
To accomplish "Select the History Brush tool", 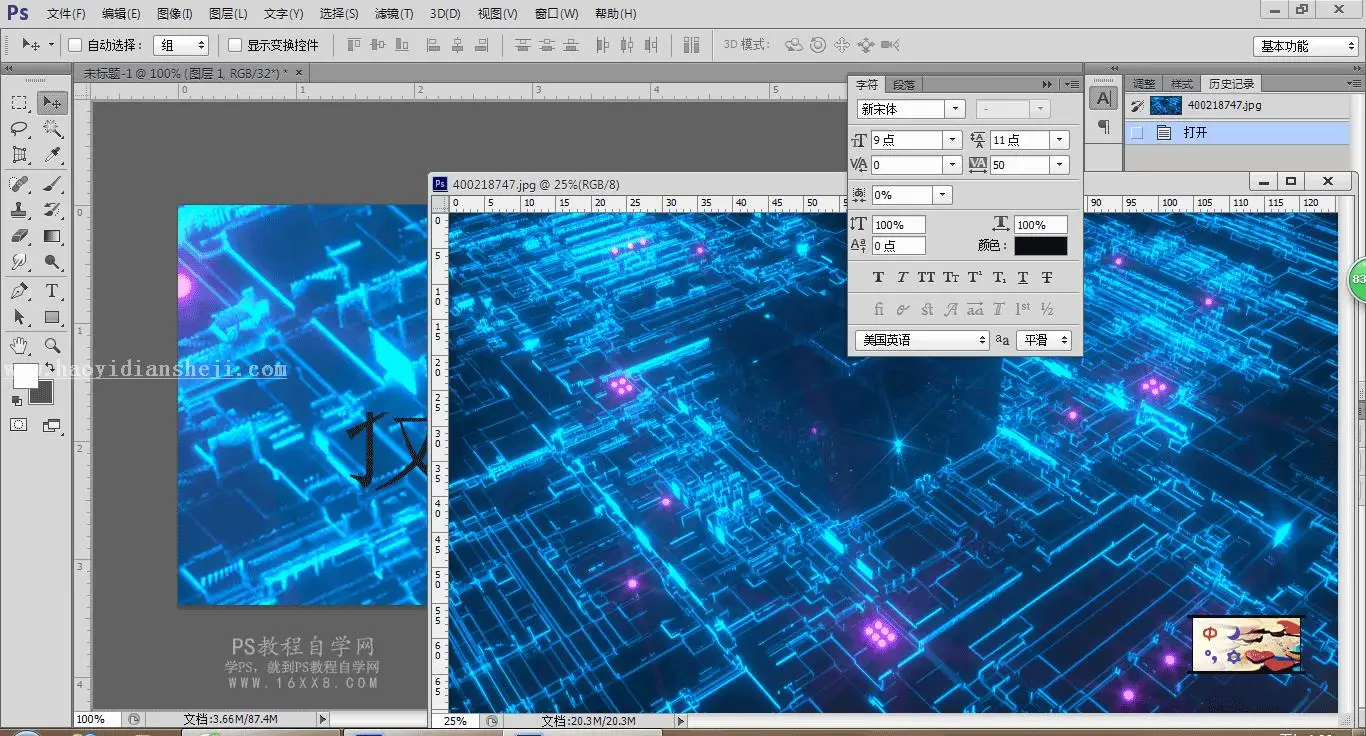I will [x=52, y=210].
